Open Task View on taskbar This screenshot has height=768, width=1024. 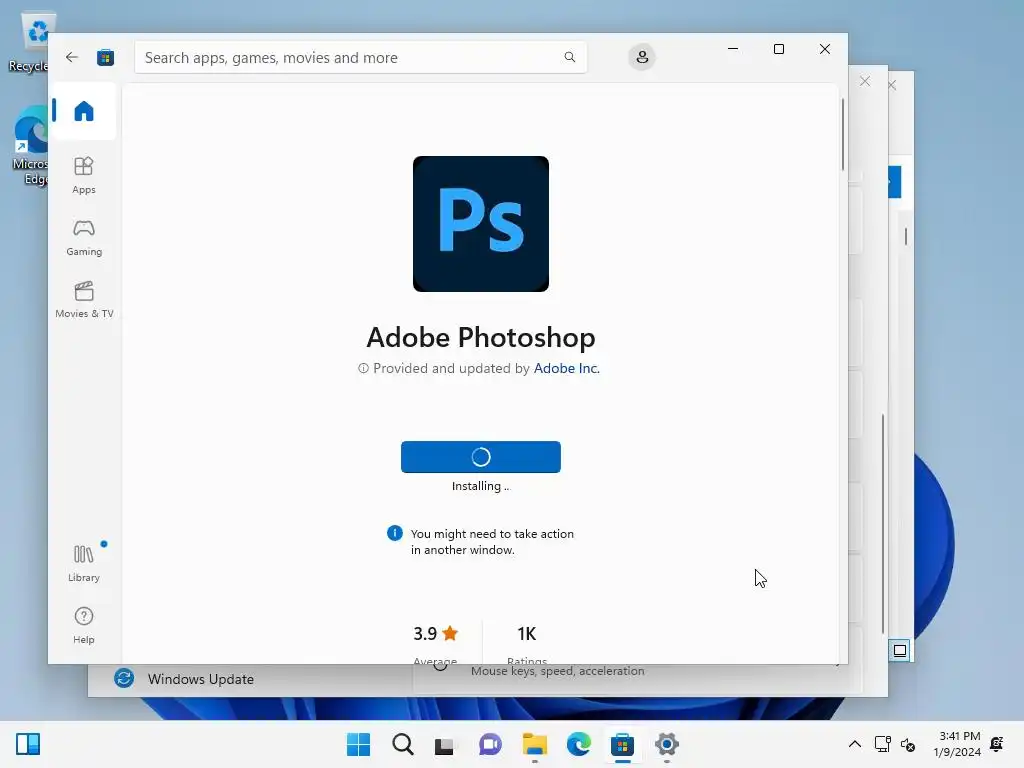(445, 744)
